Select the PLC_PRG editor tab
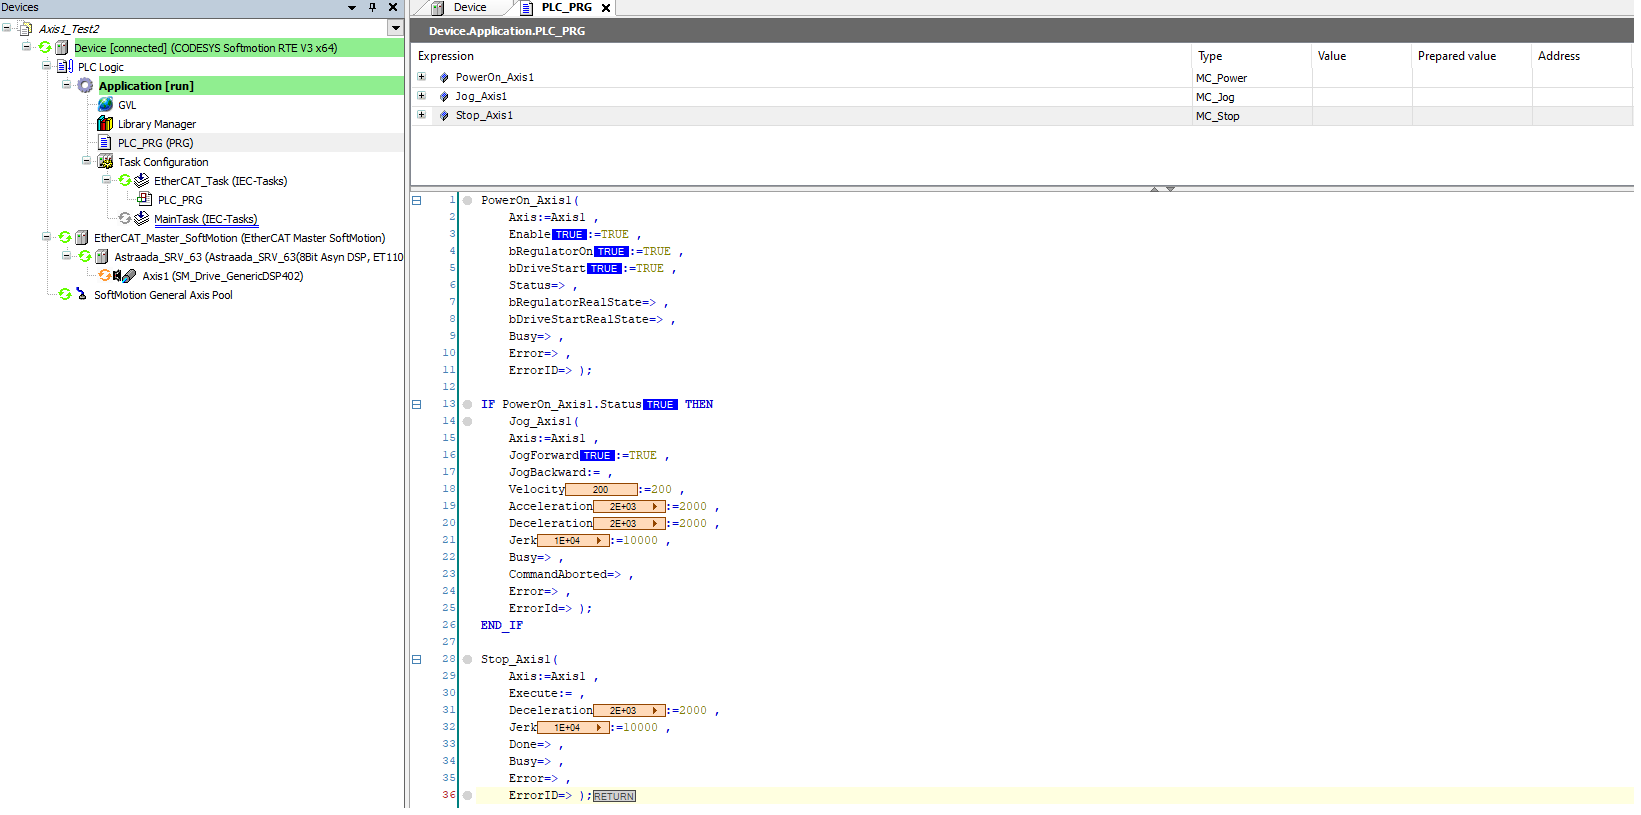 566,8
